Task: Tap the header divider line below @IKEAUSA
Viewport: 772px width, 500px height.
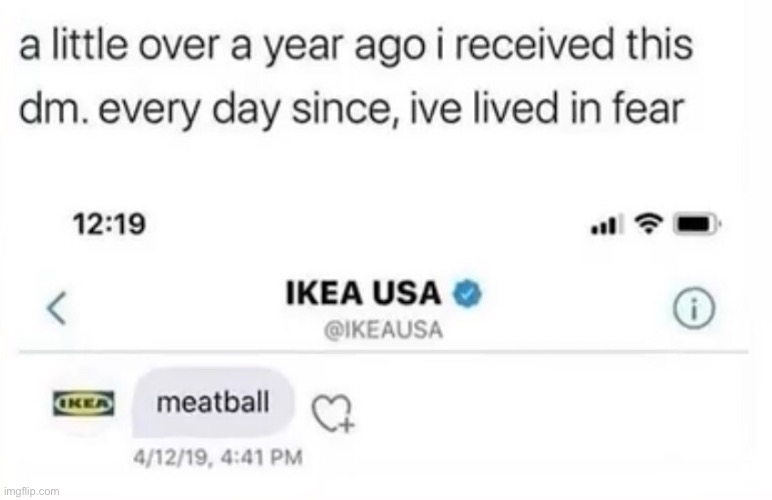Action: click(x=384, y=352)
